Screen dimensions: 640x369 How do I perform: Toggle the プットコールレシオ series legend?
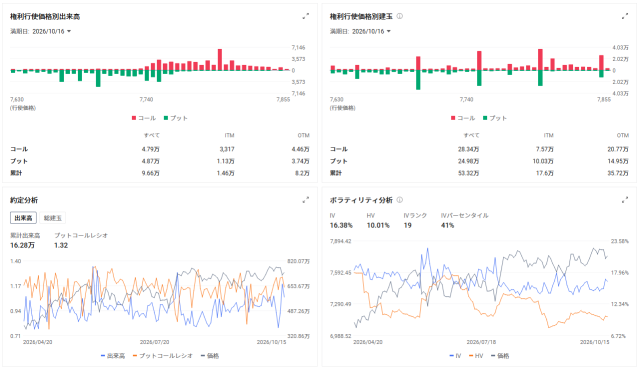(163, 356)
